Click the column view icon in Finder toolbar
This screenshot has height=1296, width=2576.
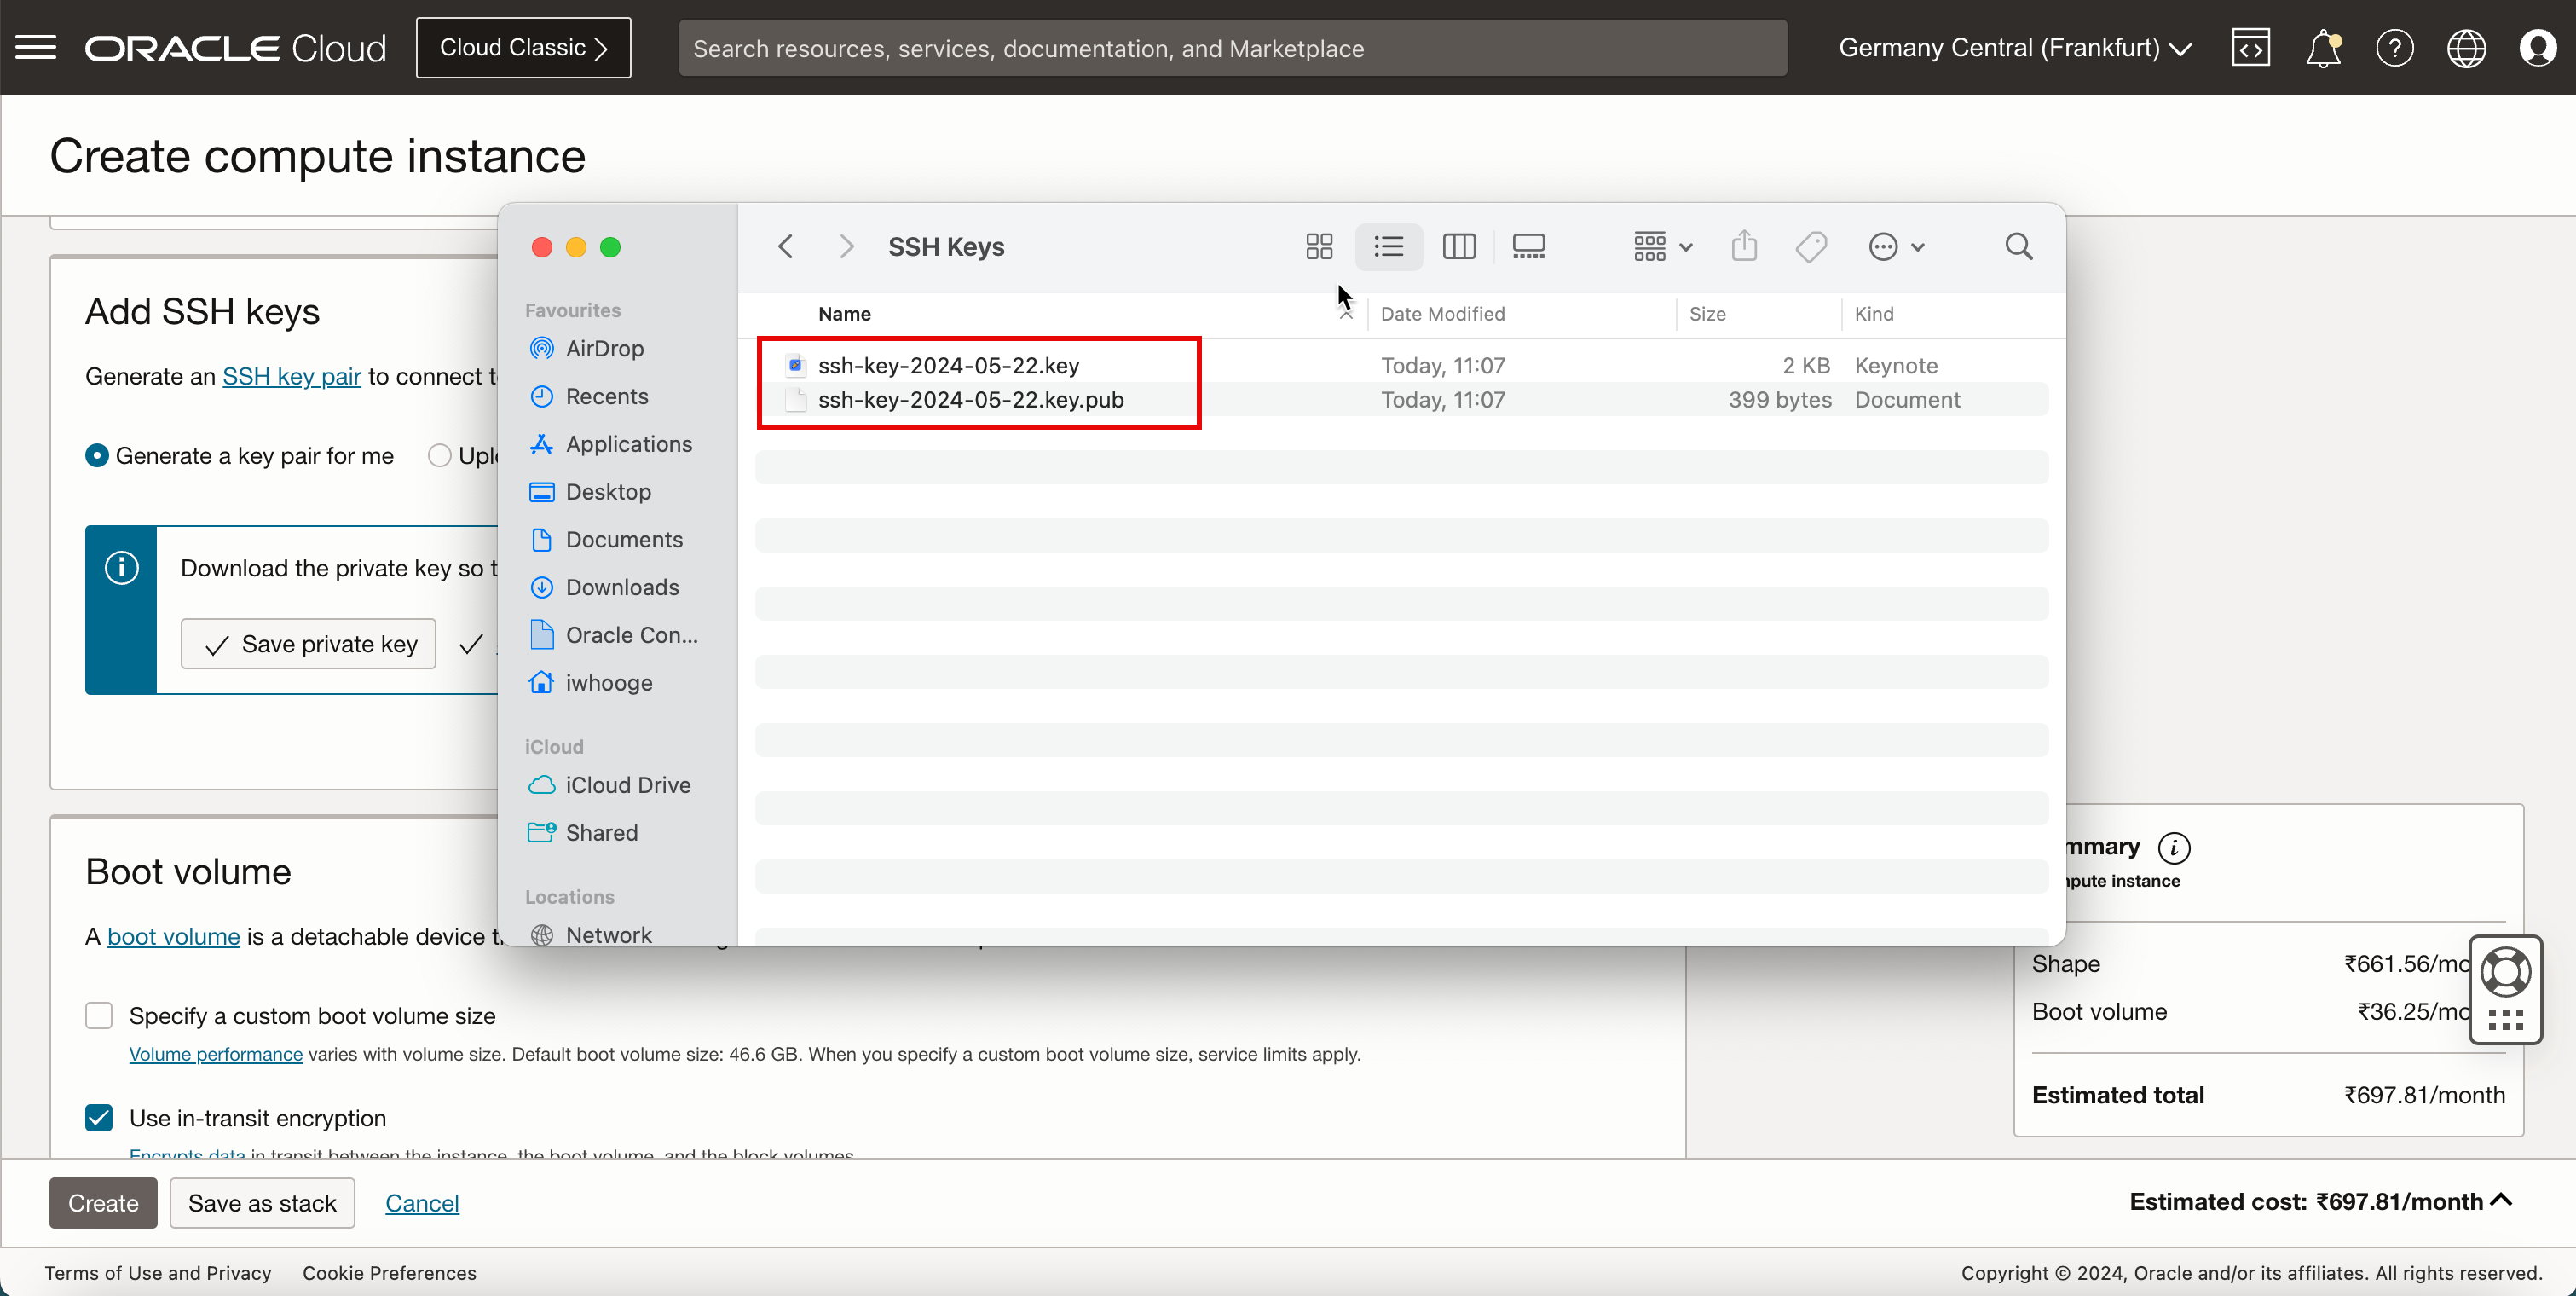point(1459,246)
